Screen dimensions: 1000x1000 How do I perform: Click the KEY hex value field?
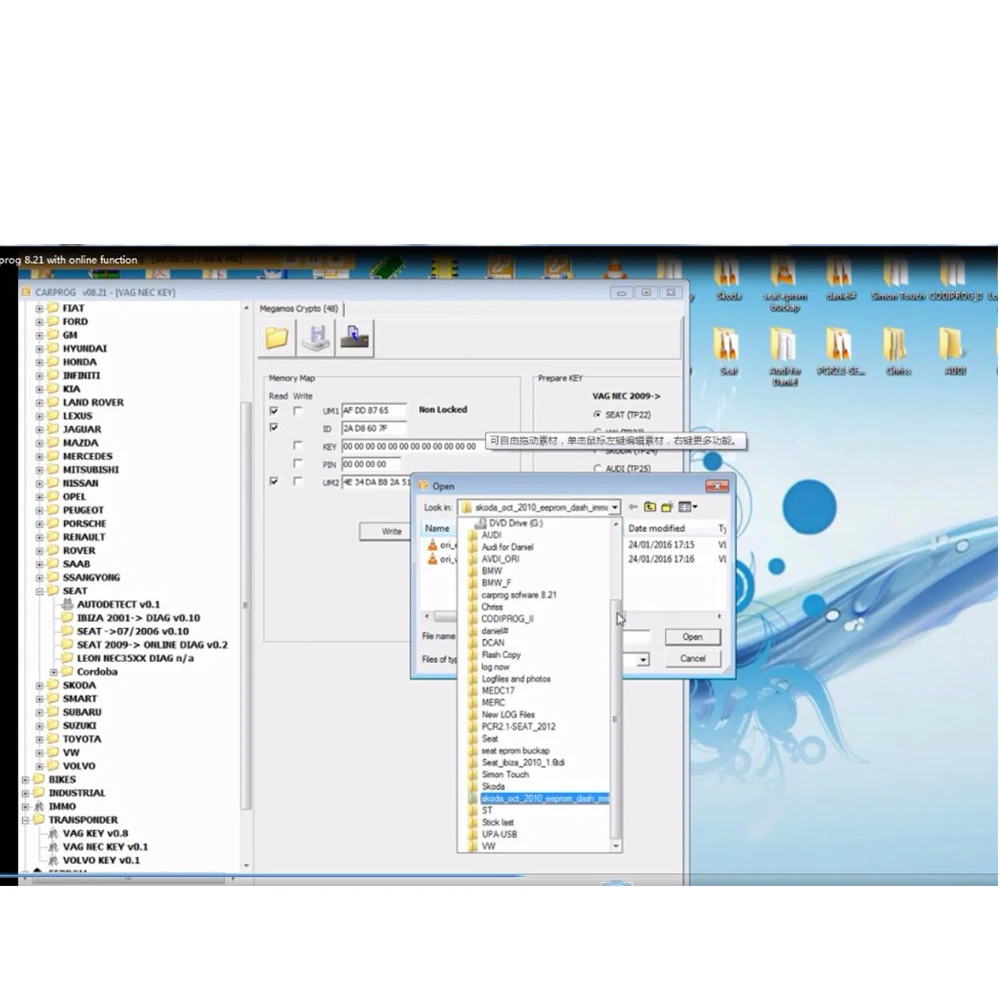412,446
